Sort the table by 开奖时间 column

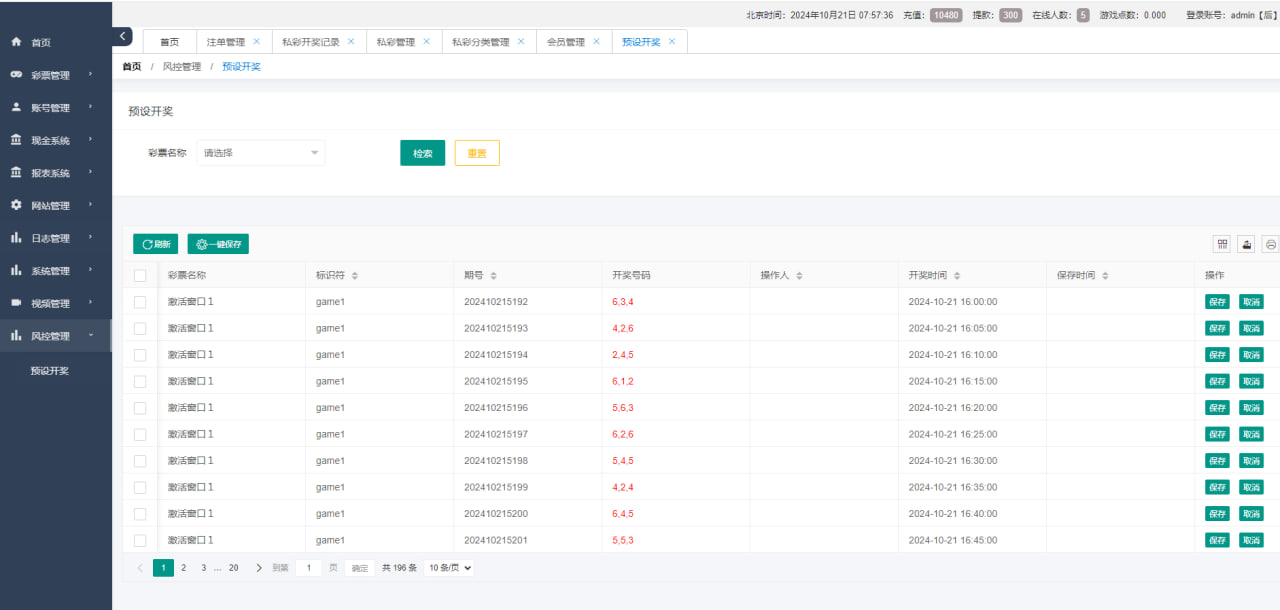pos(957,276)
